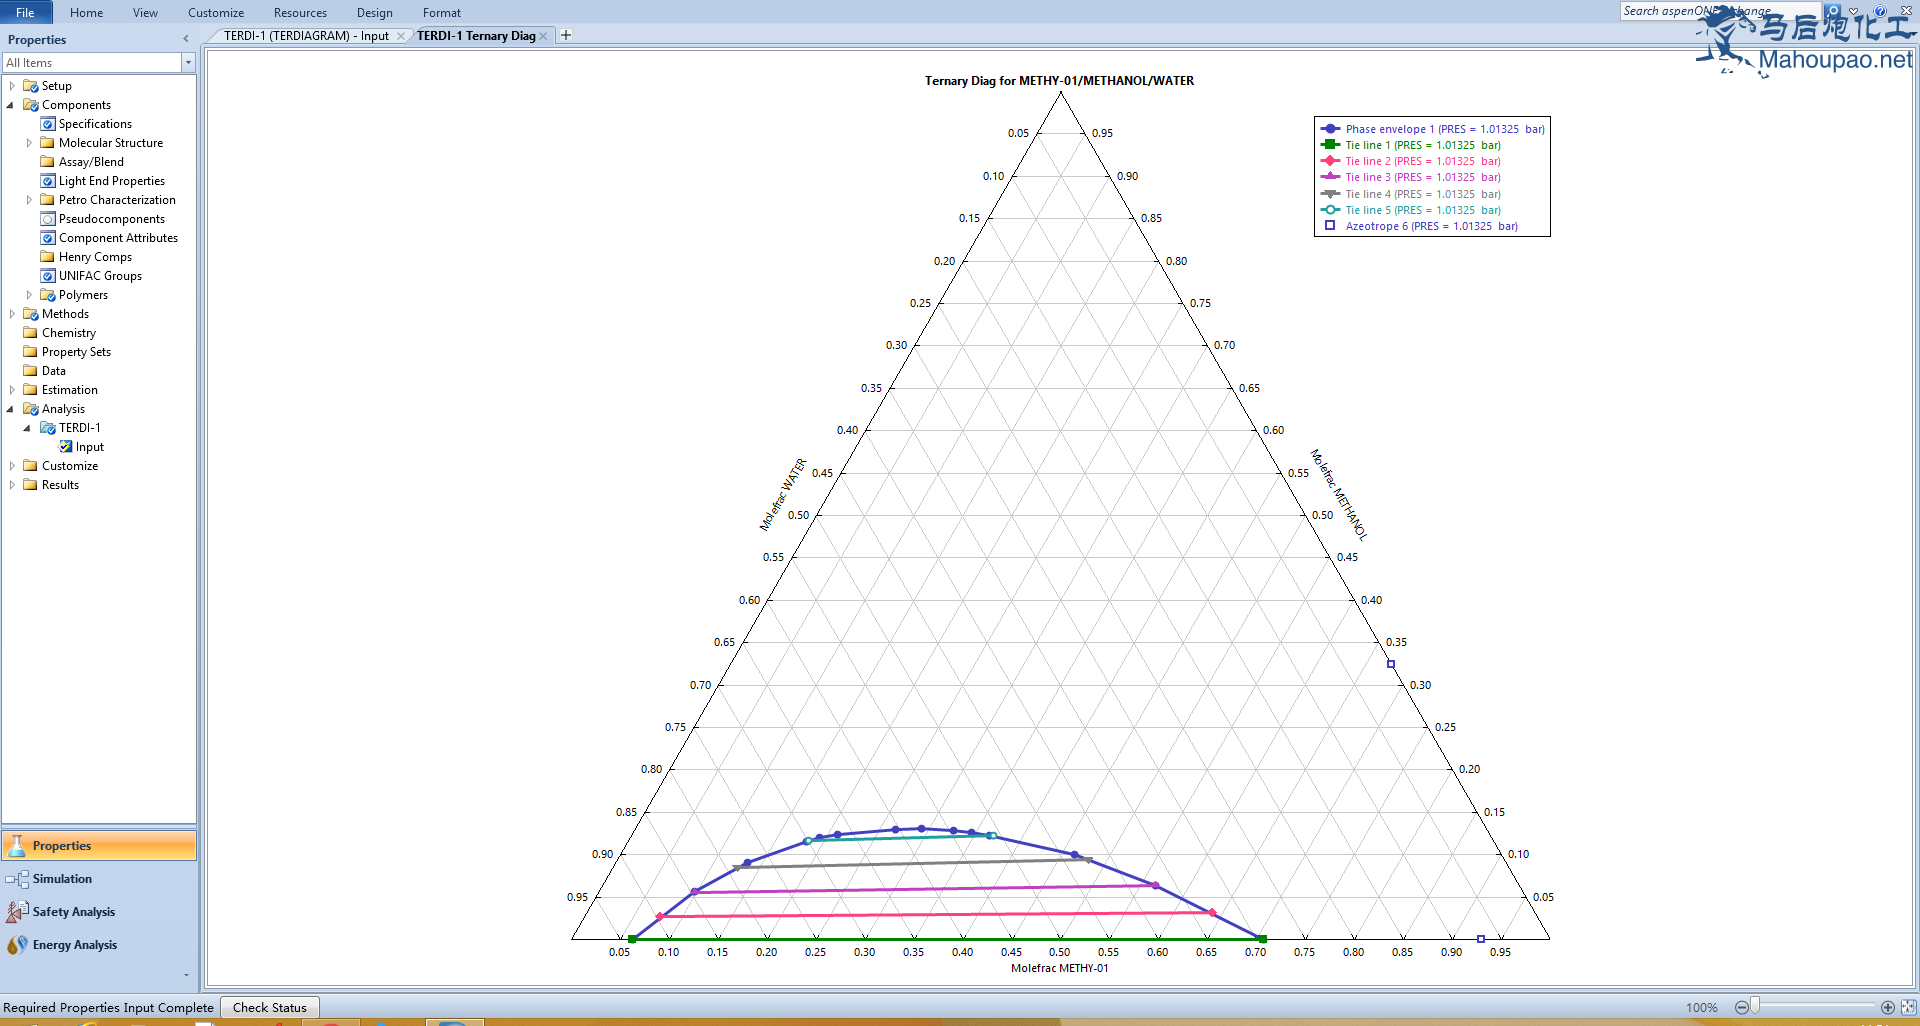Expand the Methods tree node
This screenshot has width=1920, height=1026.
pyautogui.click(x=12, y=314)
